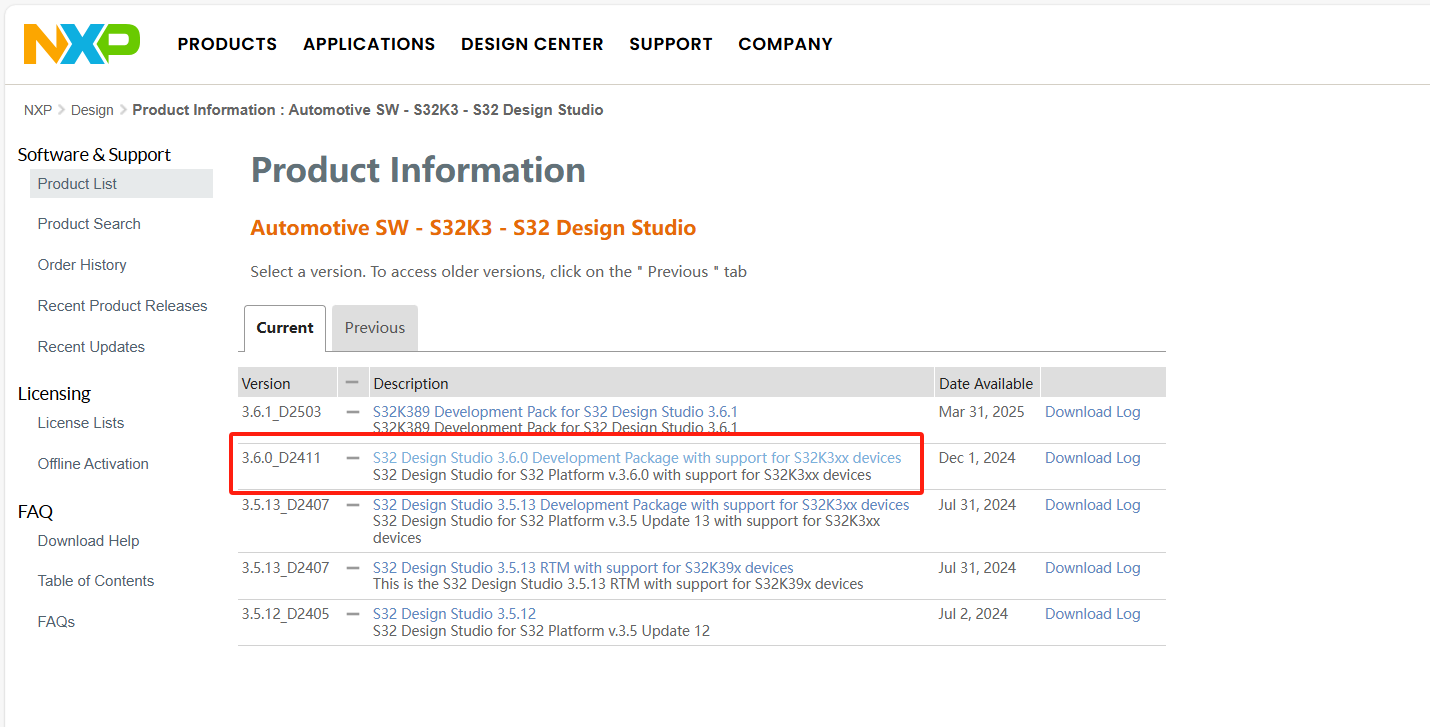Image resolution: width=1430 pixels, height=727 pixels.
Task: Click the NXP logo
Action: pos(82,44)
